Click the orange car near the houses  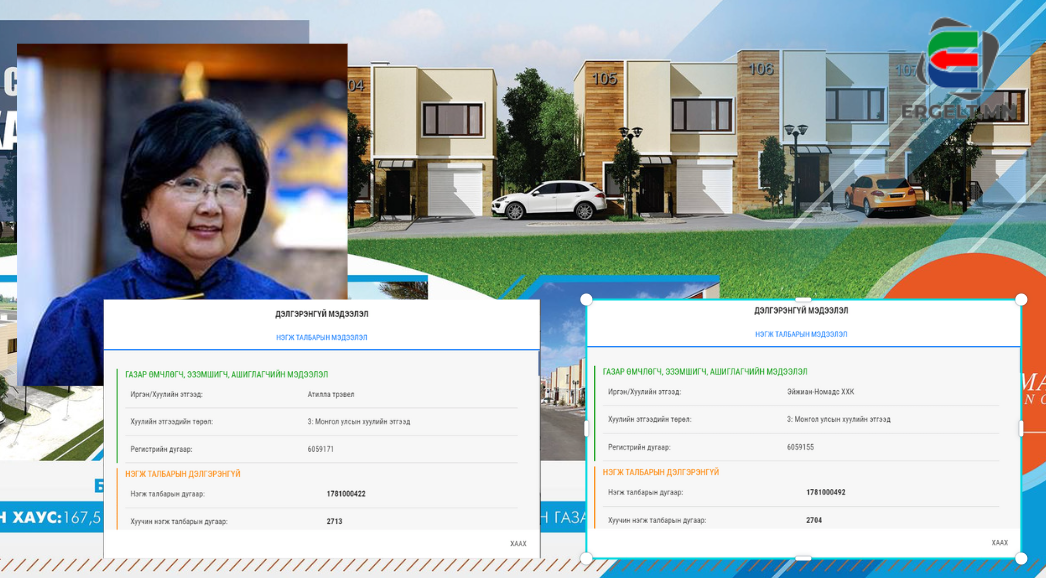pos(882,194)
